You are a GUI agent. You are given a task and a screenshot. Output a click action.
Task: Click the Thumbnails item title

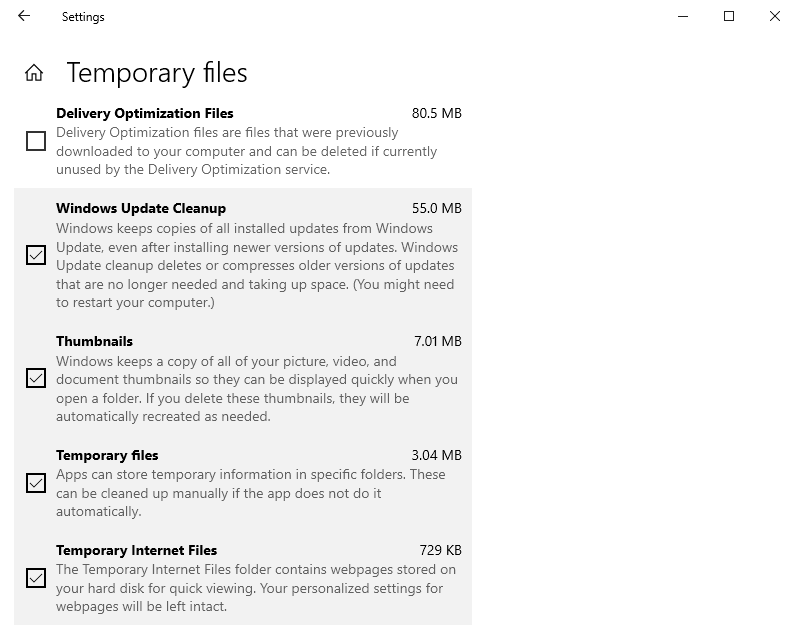click(x=94, y=341)
